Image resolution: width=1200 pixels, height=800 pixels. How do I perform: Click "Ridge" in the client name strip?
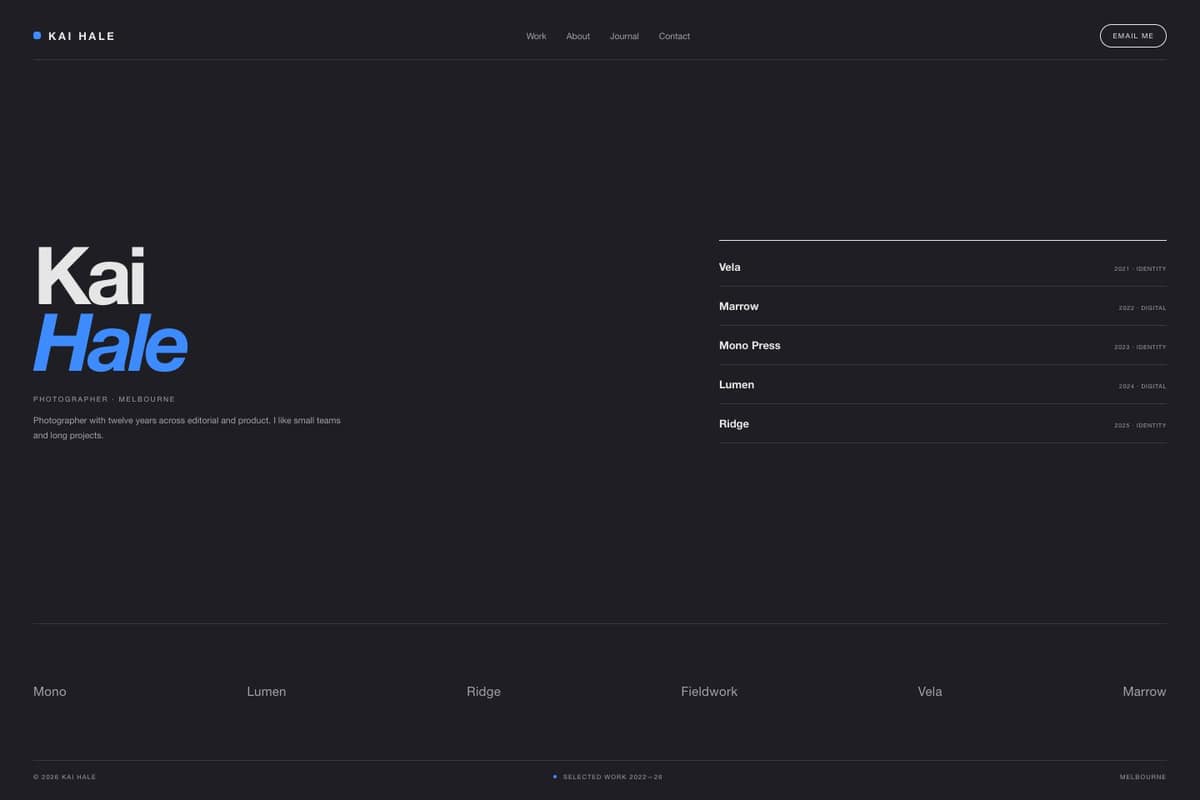[484, 691]
